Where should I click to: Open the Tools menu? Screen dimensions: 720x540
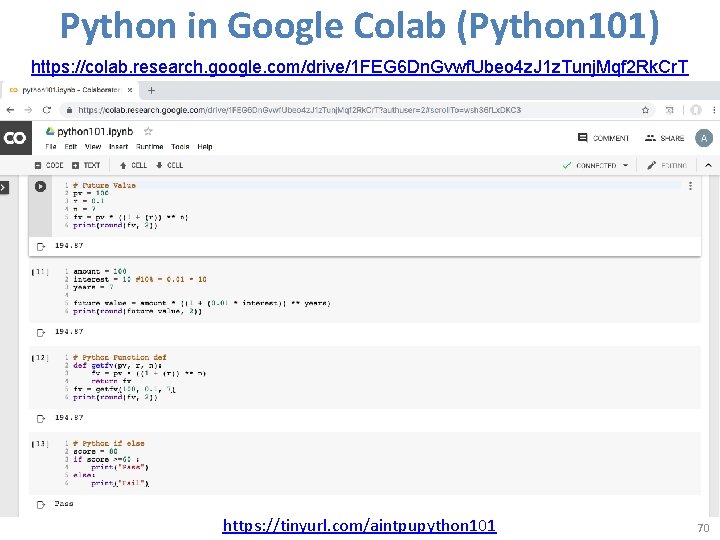point(180,146)
